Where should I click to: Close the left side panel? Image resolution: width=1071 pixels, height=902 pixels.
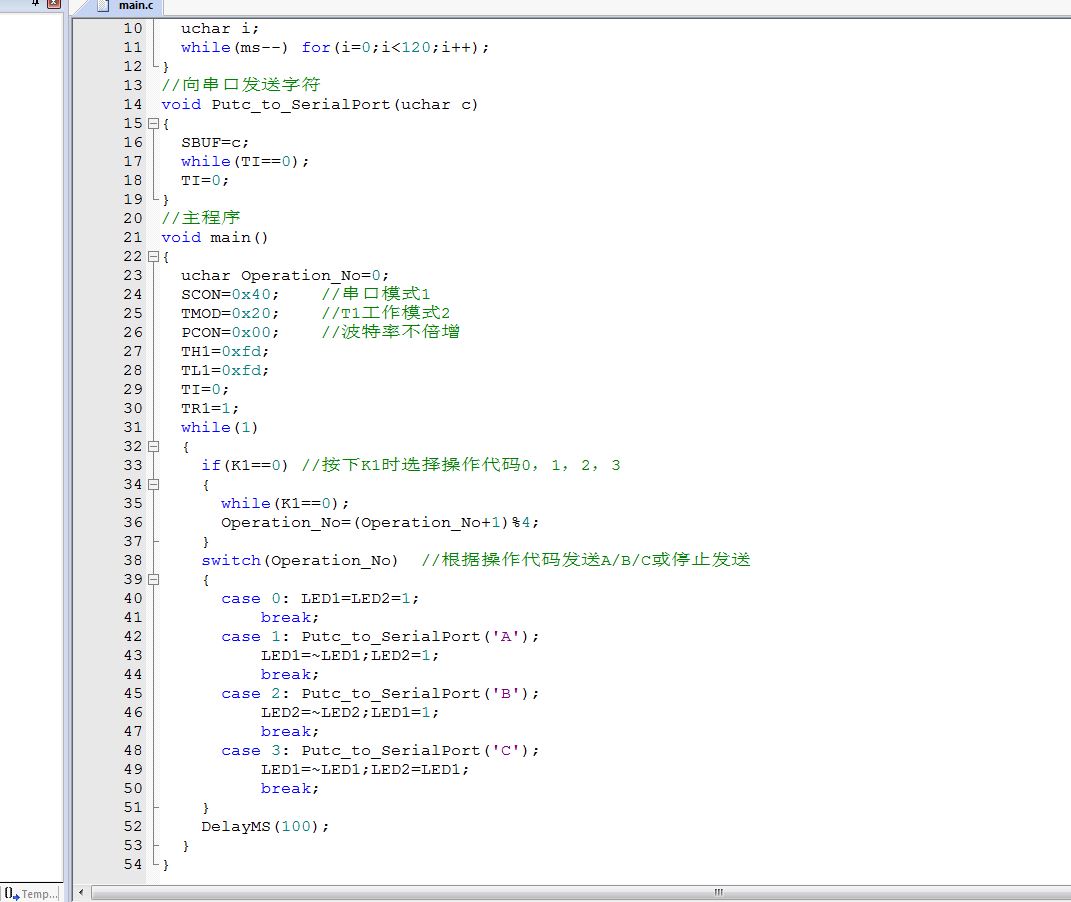54,4
